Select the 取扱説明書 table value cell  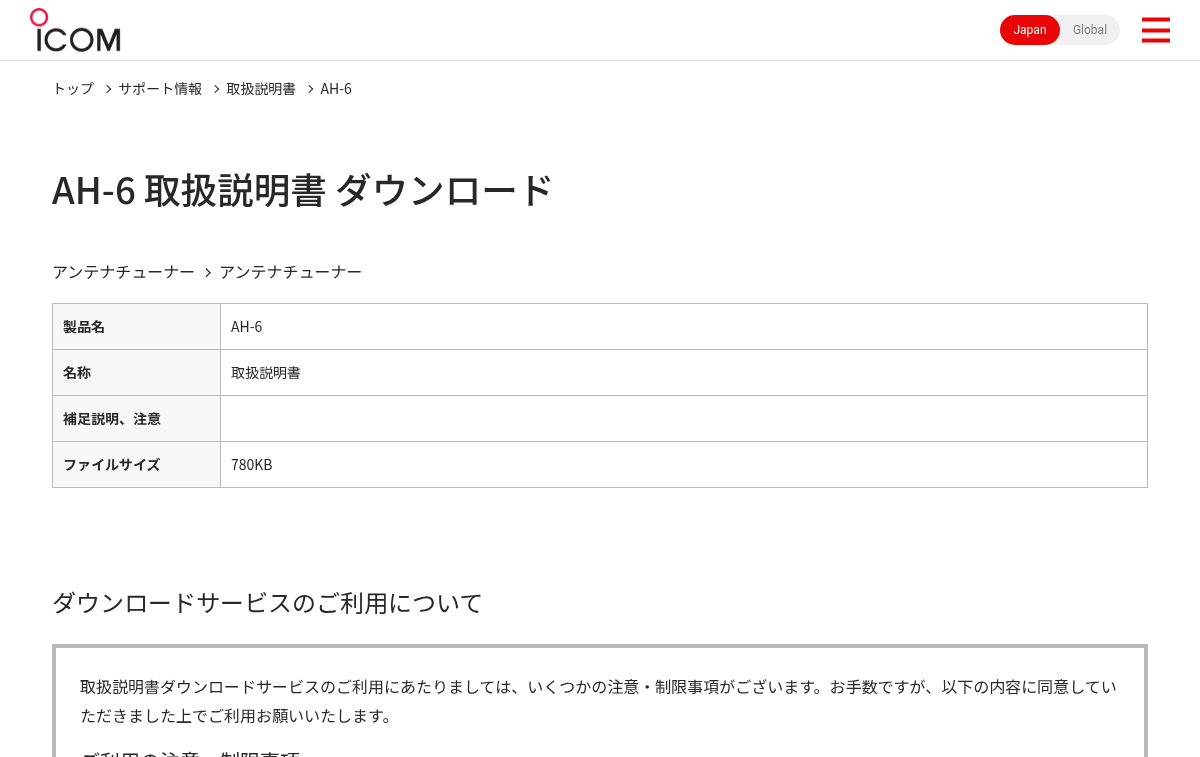pyautogui.click(x=684, y=373)
